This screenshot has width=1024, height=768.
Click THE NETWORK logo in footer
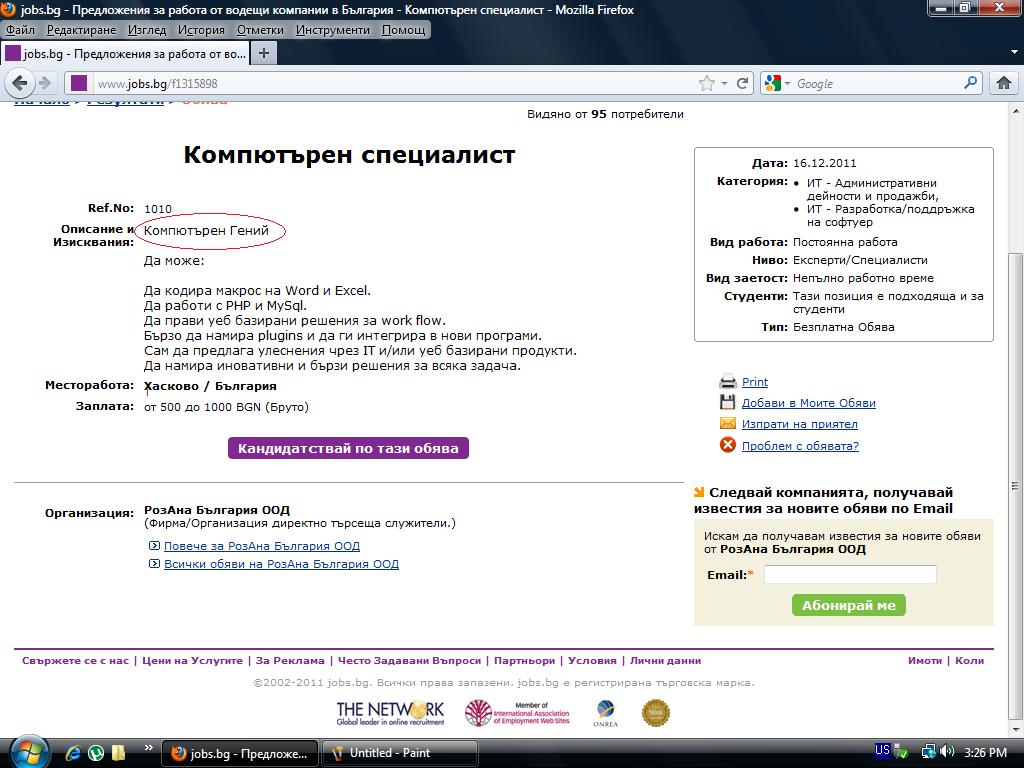pos(390,712)
